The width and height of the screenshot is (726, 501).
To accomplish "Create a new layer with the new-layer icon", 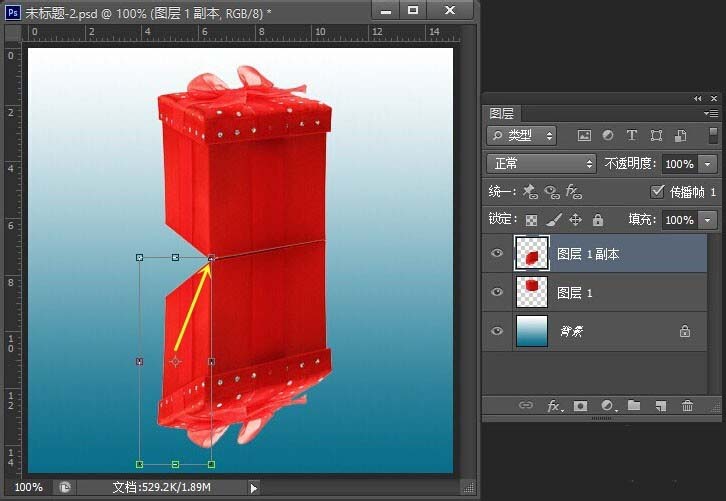I will pyautogui.click(x=660, y=406).
